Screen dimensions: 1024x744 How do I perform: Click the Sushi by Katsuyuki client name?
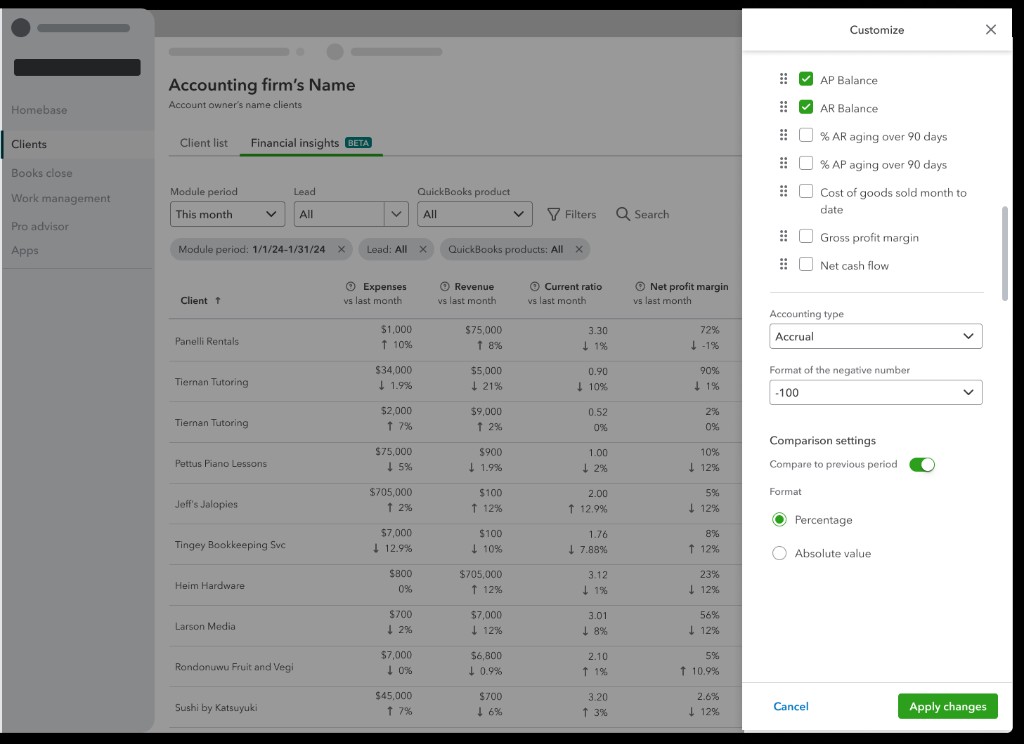pos(216,707)
